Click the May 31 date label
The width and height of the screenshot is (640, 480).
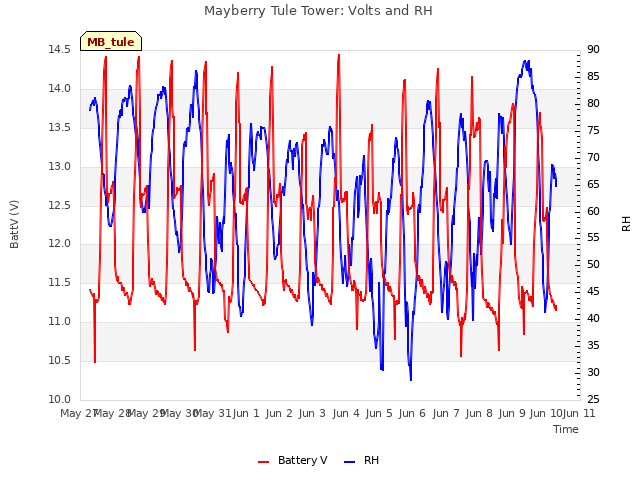tap(212, 413)
